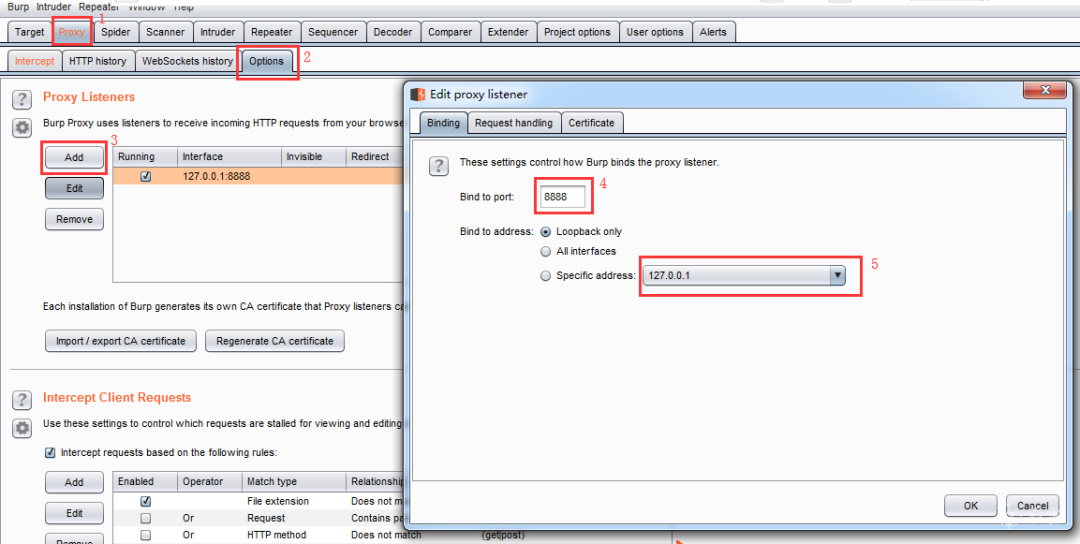The width and height of the screenshot is (1080, 544).
Task: Uncheck the File extension rule Enabled box
Action: [146, 501]
